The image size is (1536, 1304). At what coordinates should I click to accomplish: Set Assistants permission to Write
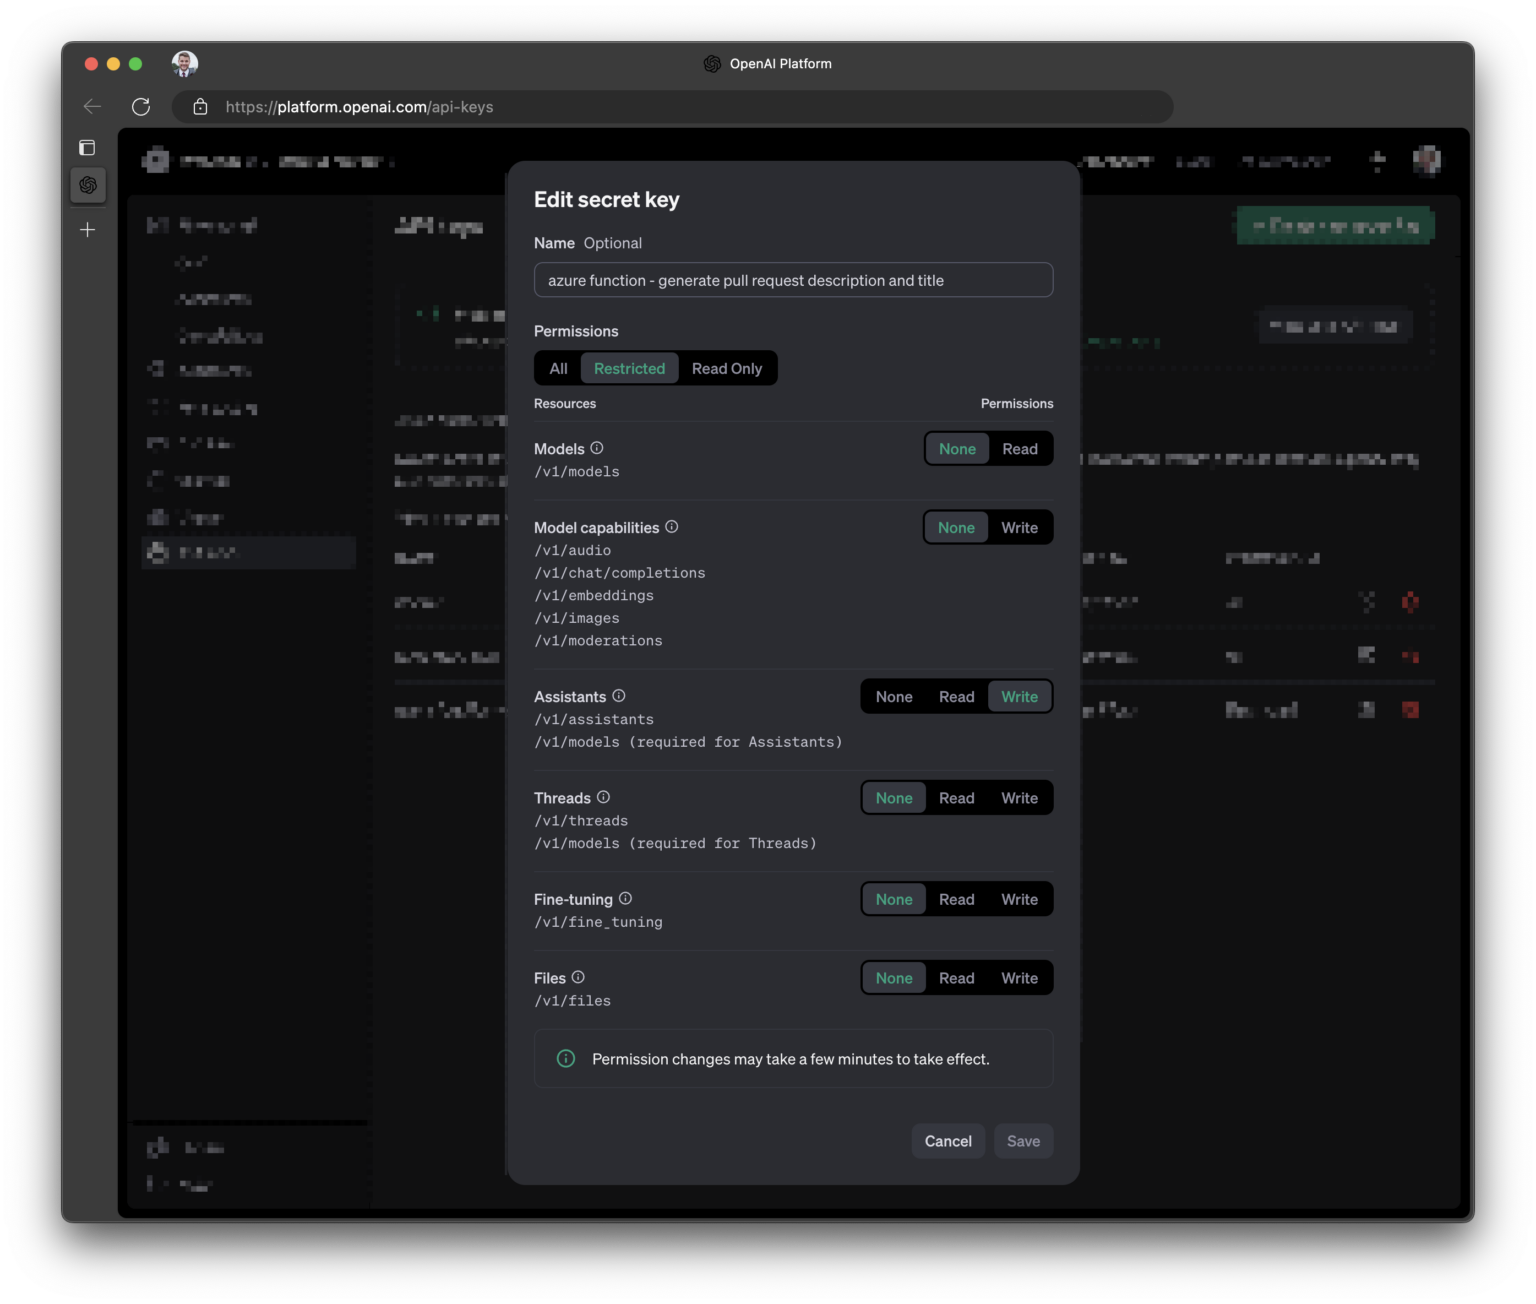[1020, 697]
